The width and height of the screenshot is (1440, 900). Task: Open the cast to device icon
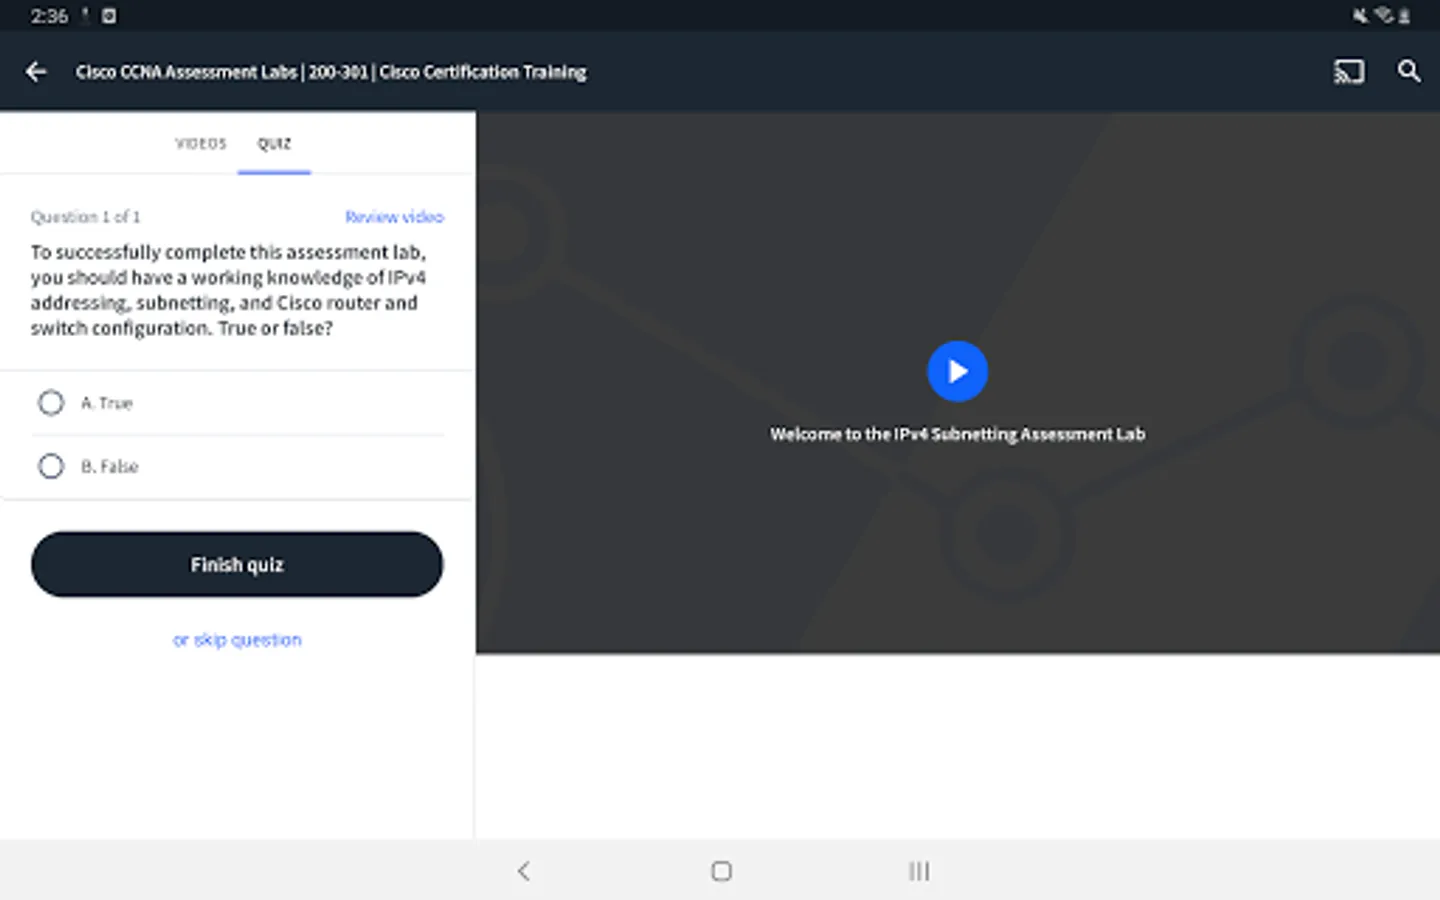1348,72
